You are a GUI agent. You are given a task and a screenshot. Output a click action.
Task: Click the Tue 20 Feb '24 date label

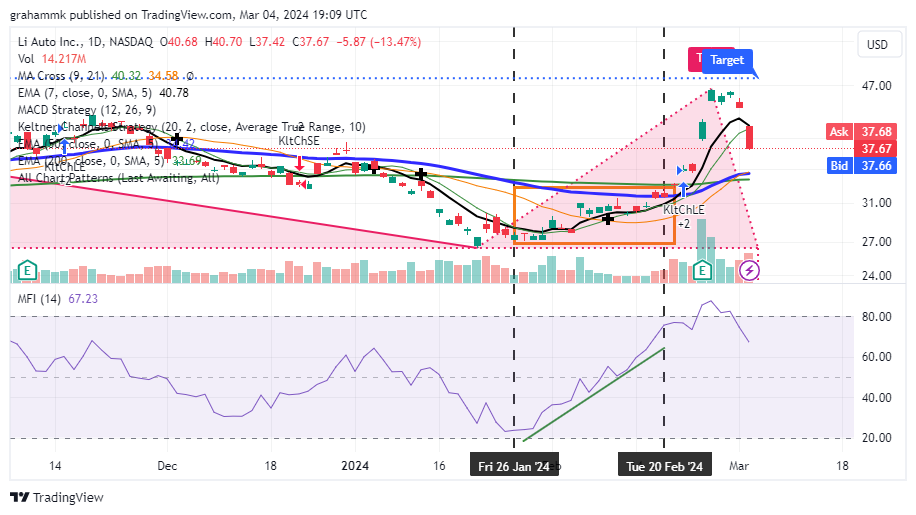[x=664, y=467]
